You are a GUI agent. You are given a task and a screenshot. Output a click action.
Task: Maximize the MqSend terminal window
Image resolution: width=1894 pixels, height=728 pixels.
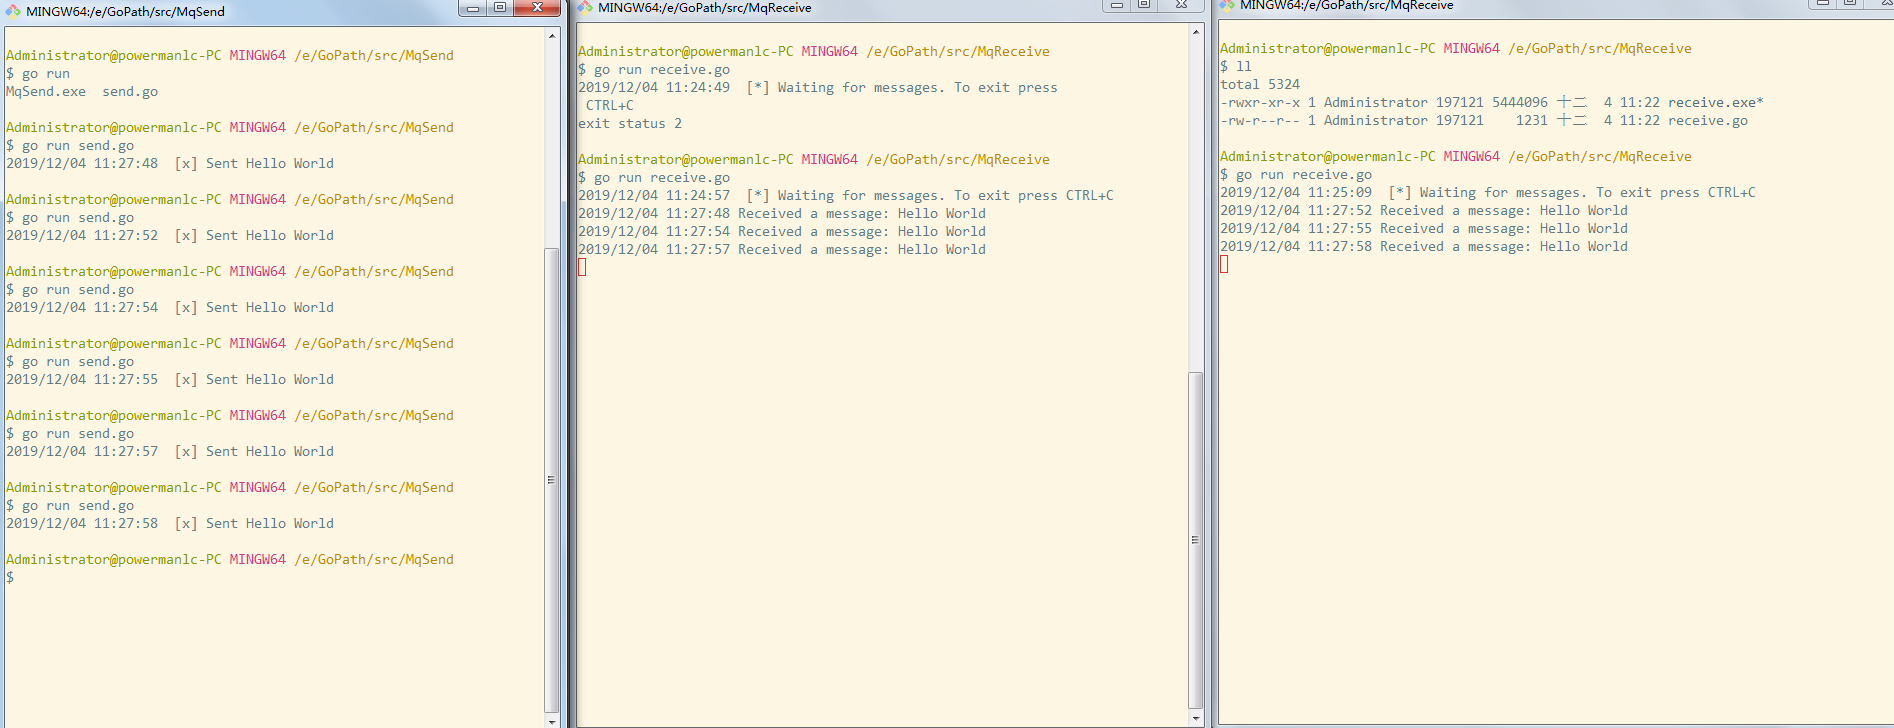[499, 8]
